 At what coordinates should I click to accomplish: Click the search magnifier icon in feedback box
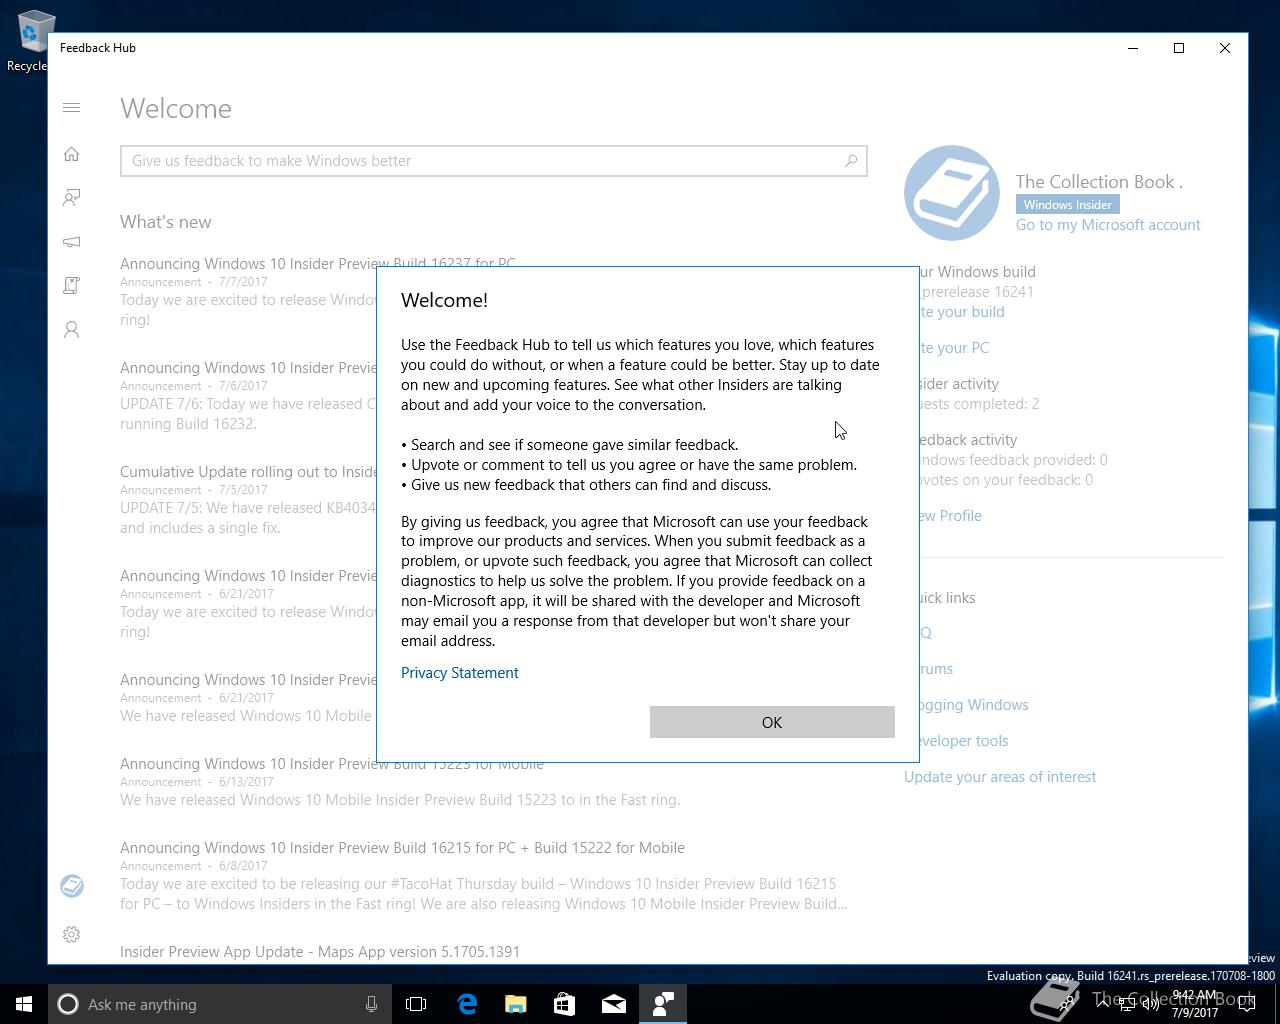[851, 161]
